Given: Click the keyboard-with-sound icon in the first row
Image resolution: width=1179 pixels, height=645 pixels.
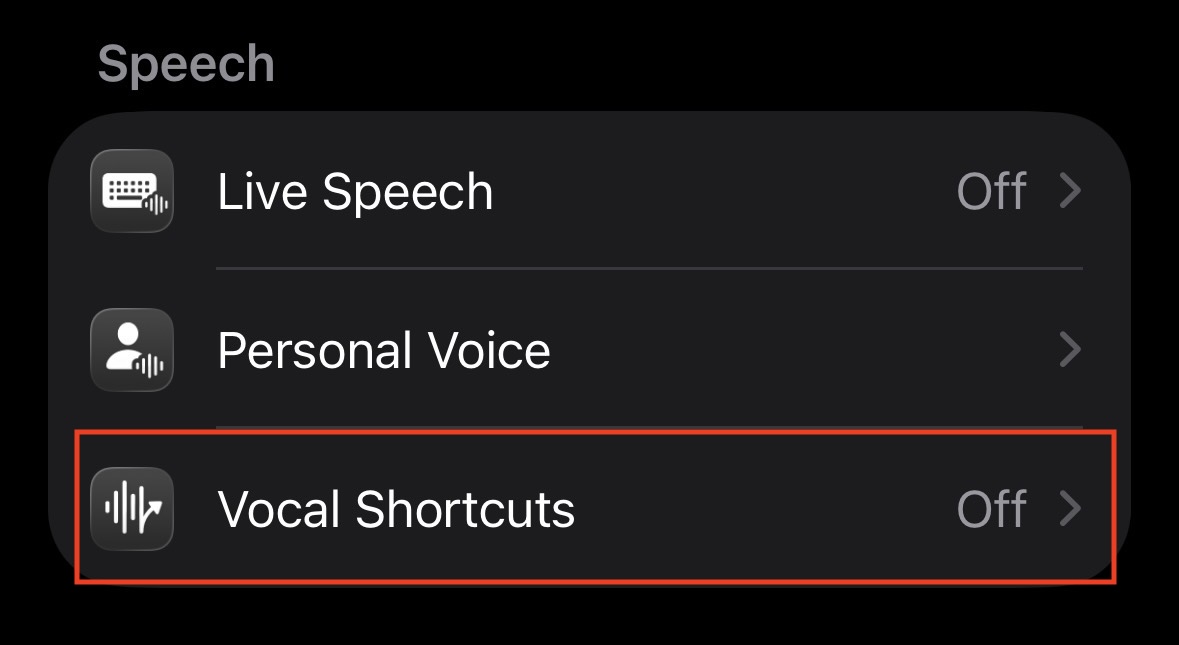Looking at the screenshot, I should [x=131, y=190].
